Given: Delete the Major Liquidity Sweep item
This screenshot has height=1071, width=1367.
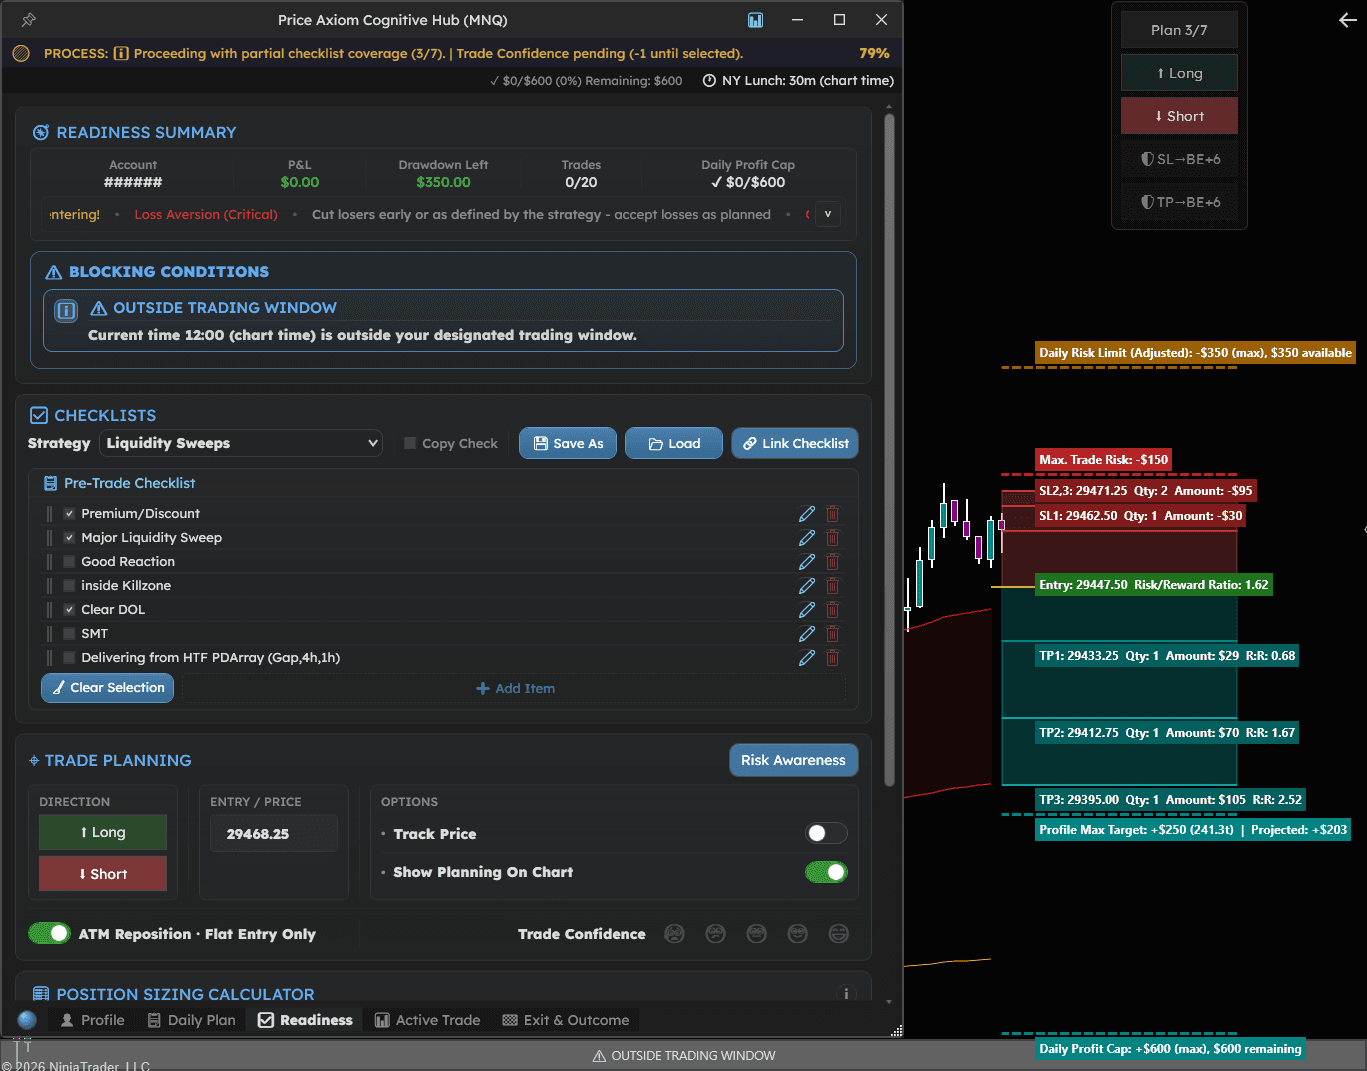Looking at the screenshot, I should 832,537.
